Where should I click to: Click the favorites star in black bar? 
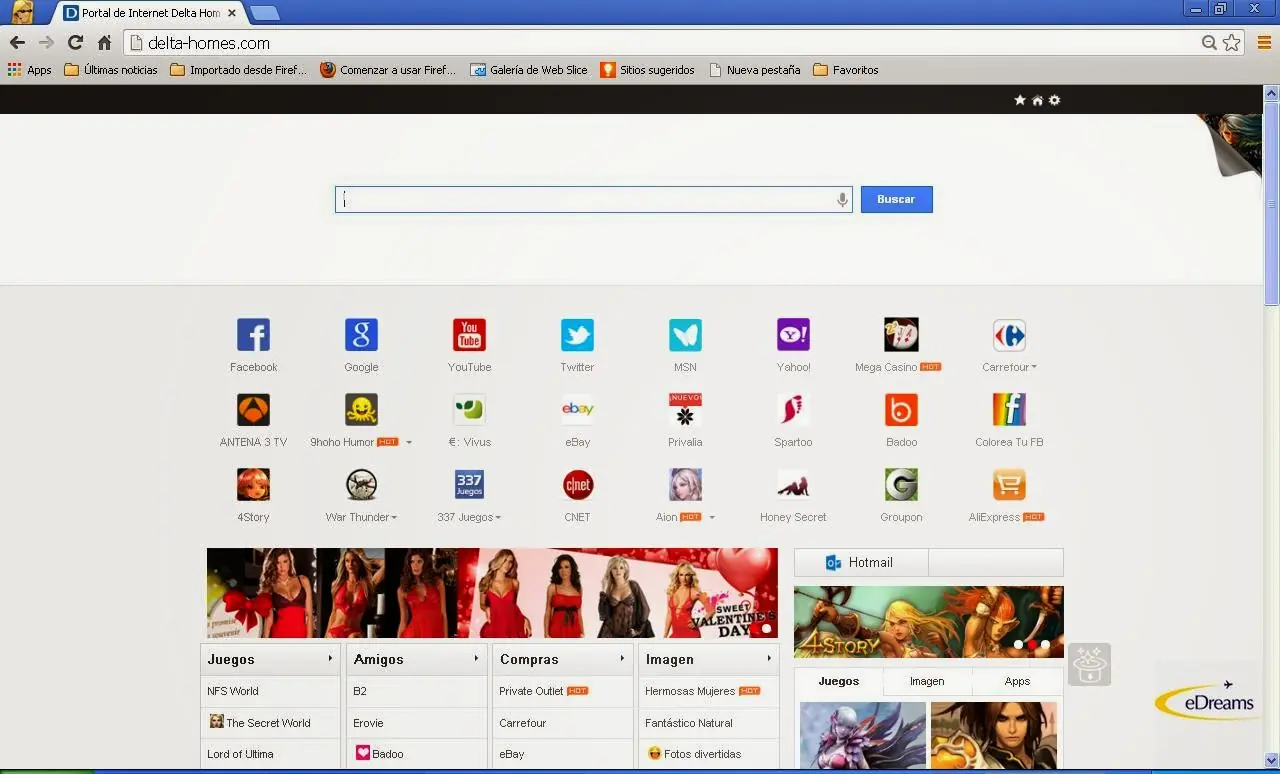point(1020,100)
